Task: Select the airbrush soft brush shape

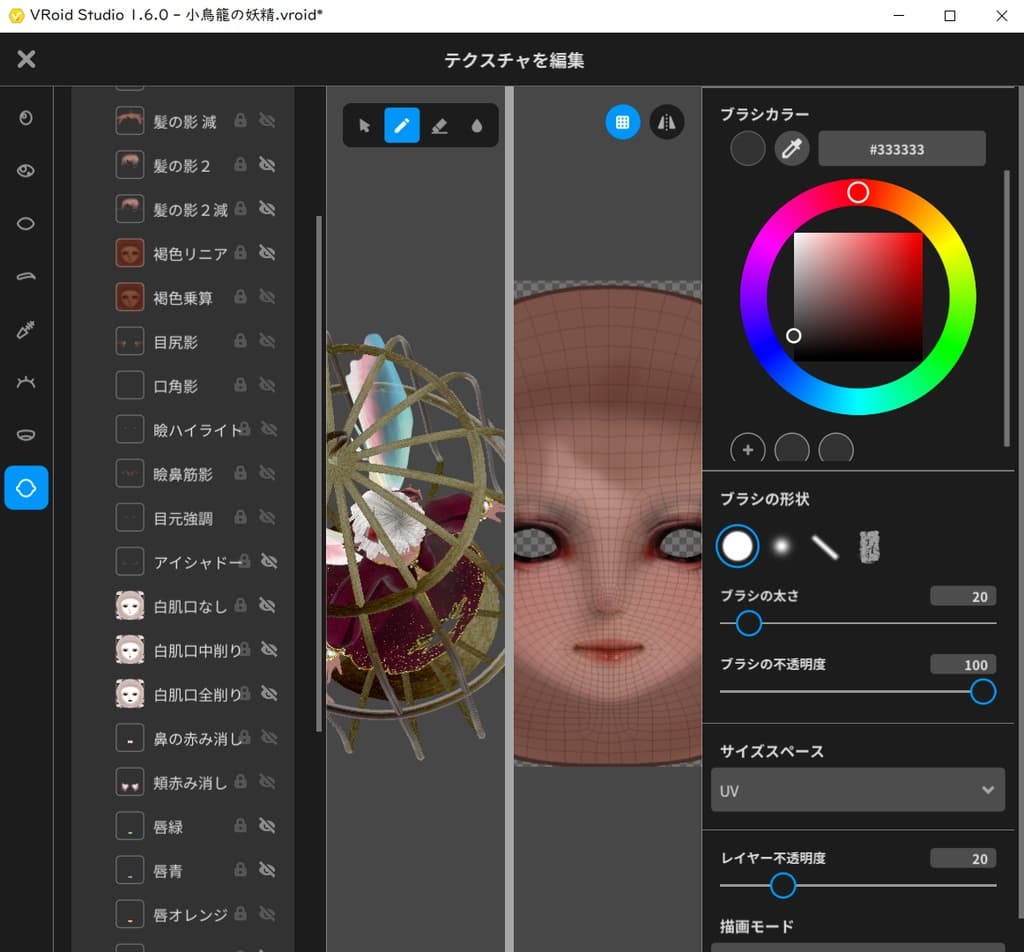Action: pos(781,545)
